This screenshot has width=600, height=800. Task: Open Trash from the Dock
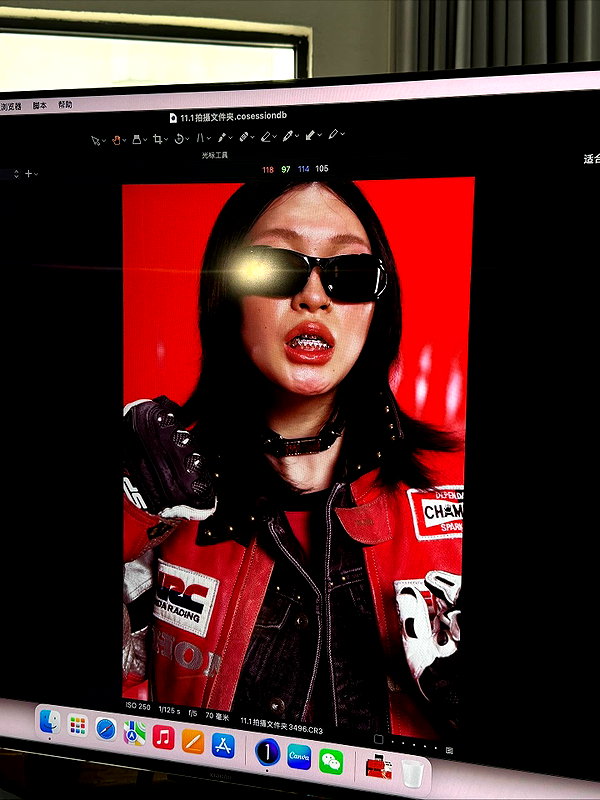point(412,773)
